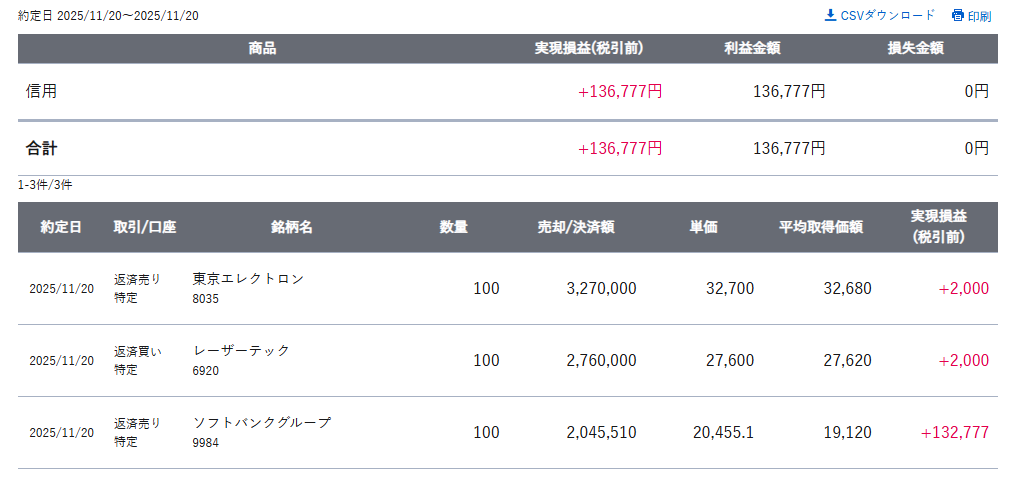
Task: Click the 数量 column header
Action: (454, 227)
